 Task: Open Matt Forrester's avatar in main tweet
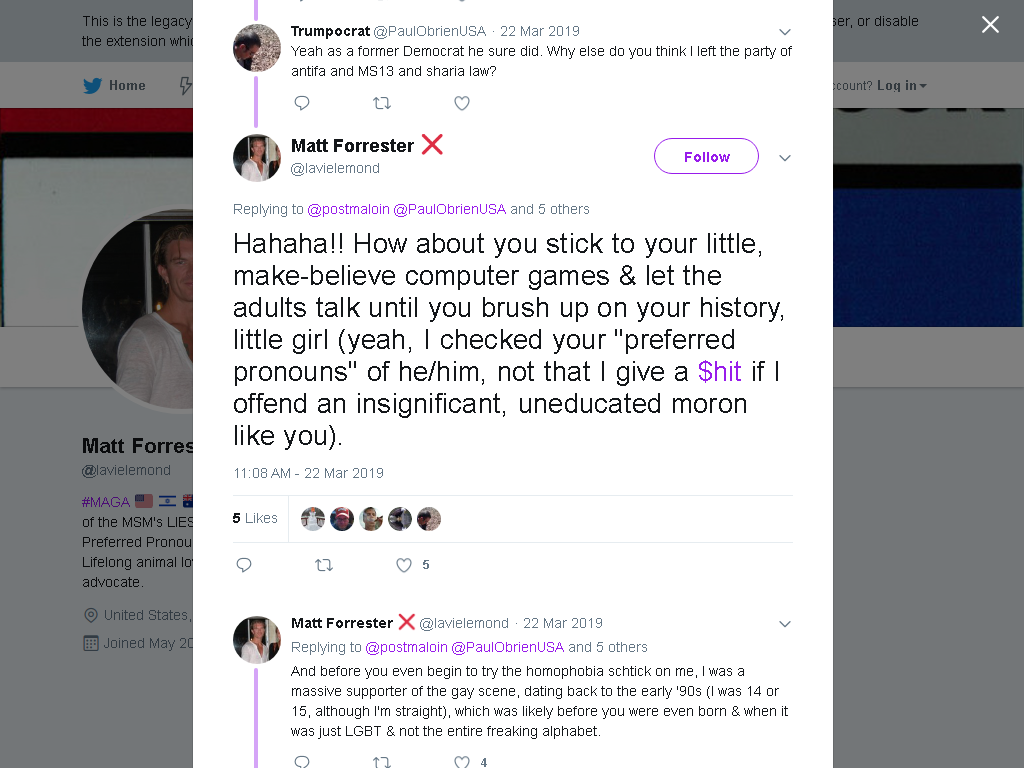[257, 157]
